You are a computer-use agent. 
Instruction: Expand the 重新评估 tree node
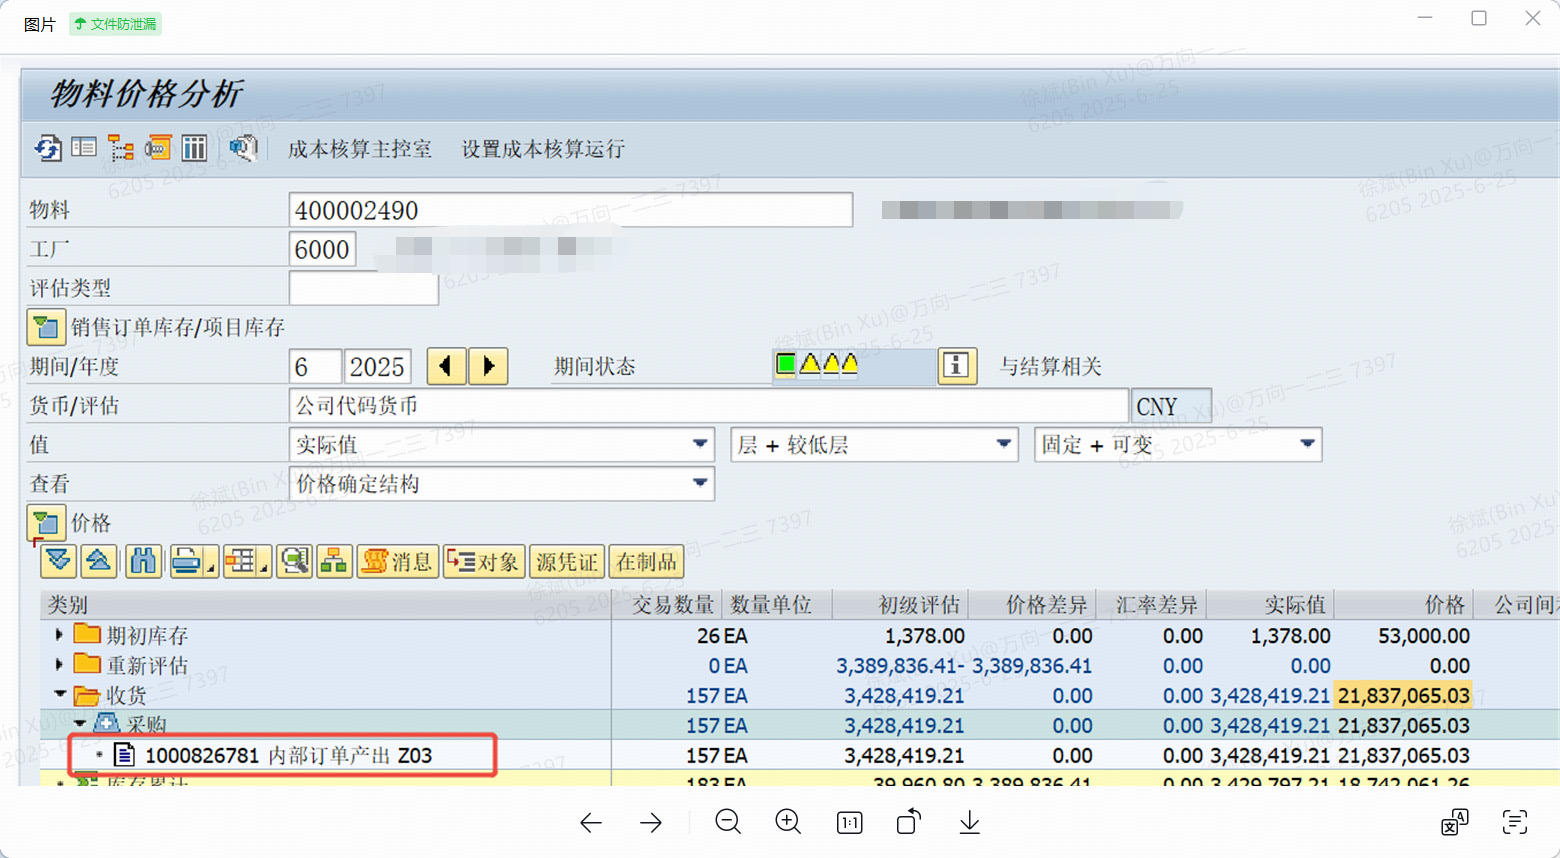point(59,665)
